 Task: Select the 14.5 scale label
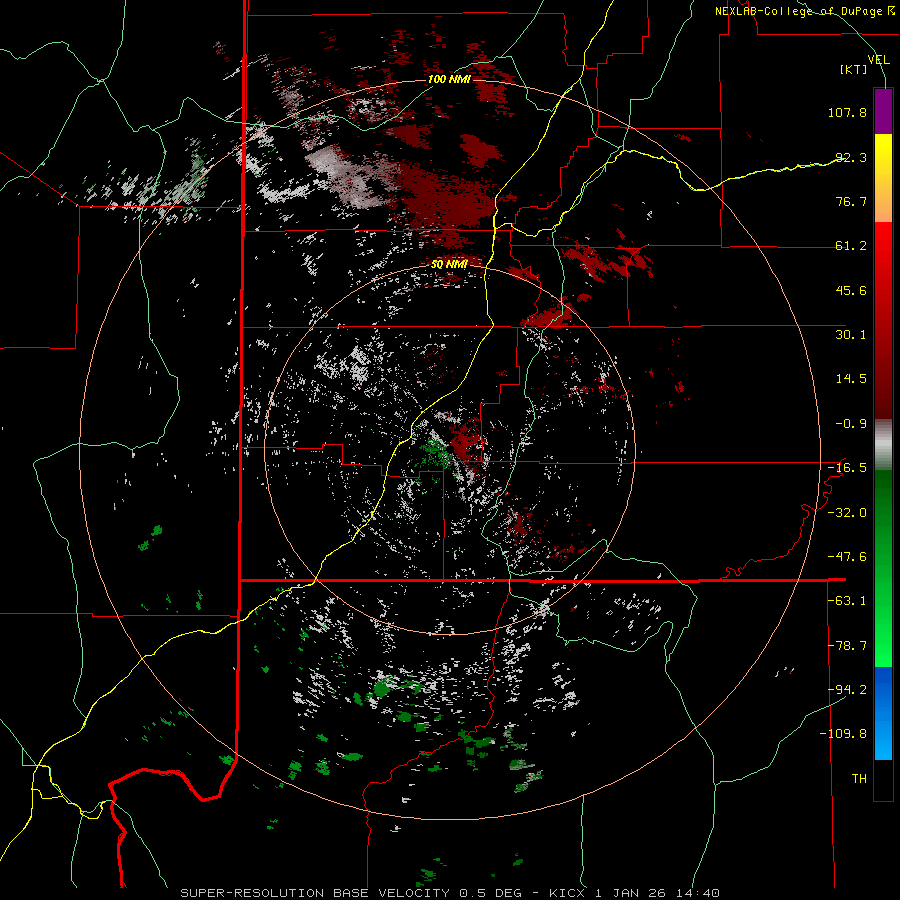pos(851,379)
